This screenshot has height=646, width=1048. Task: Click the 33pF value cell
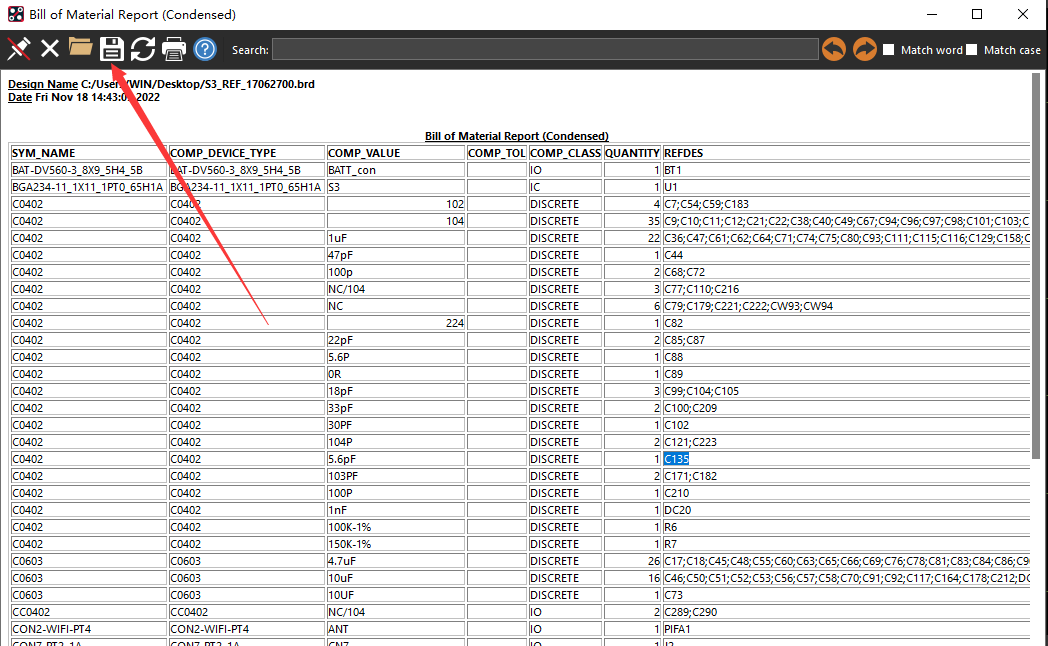(396, 408)
